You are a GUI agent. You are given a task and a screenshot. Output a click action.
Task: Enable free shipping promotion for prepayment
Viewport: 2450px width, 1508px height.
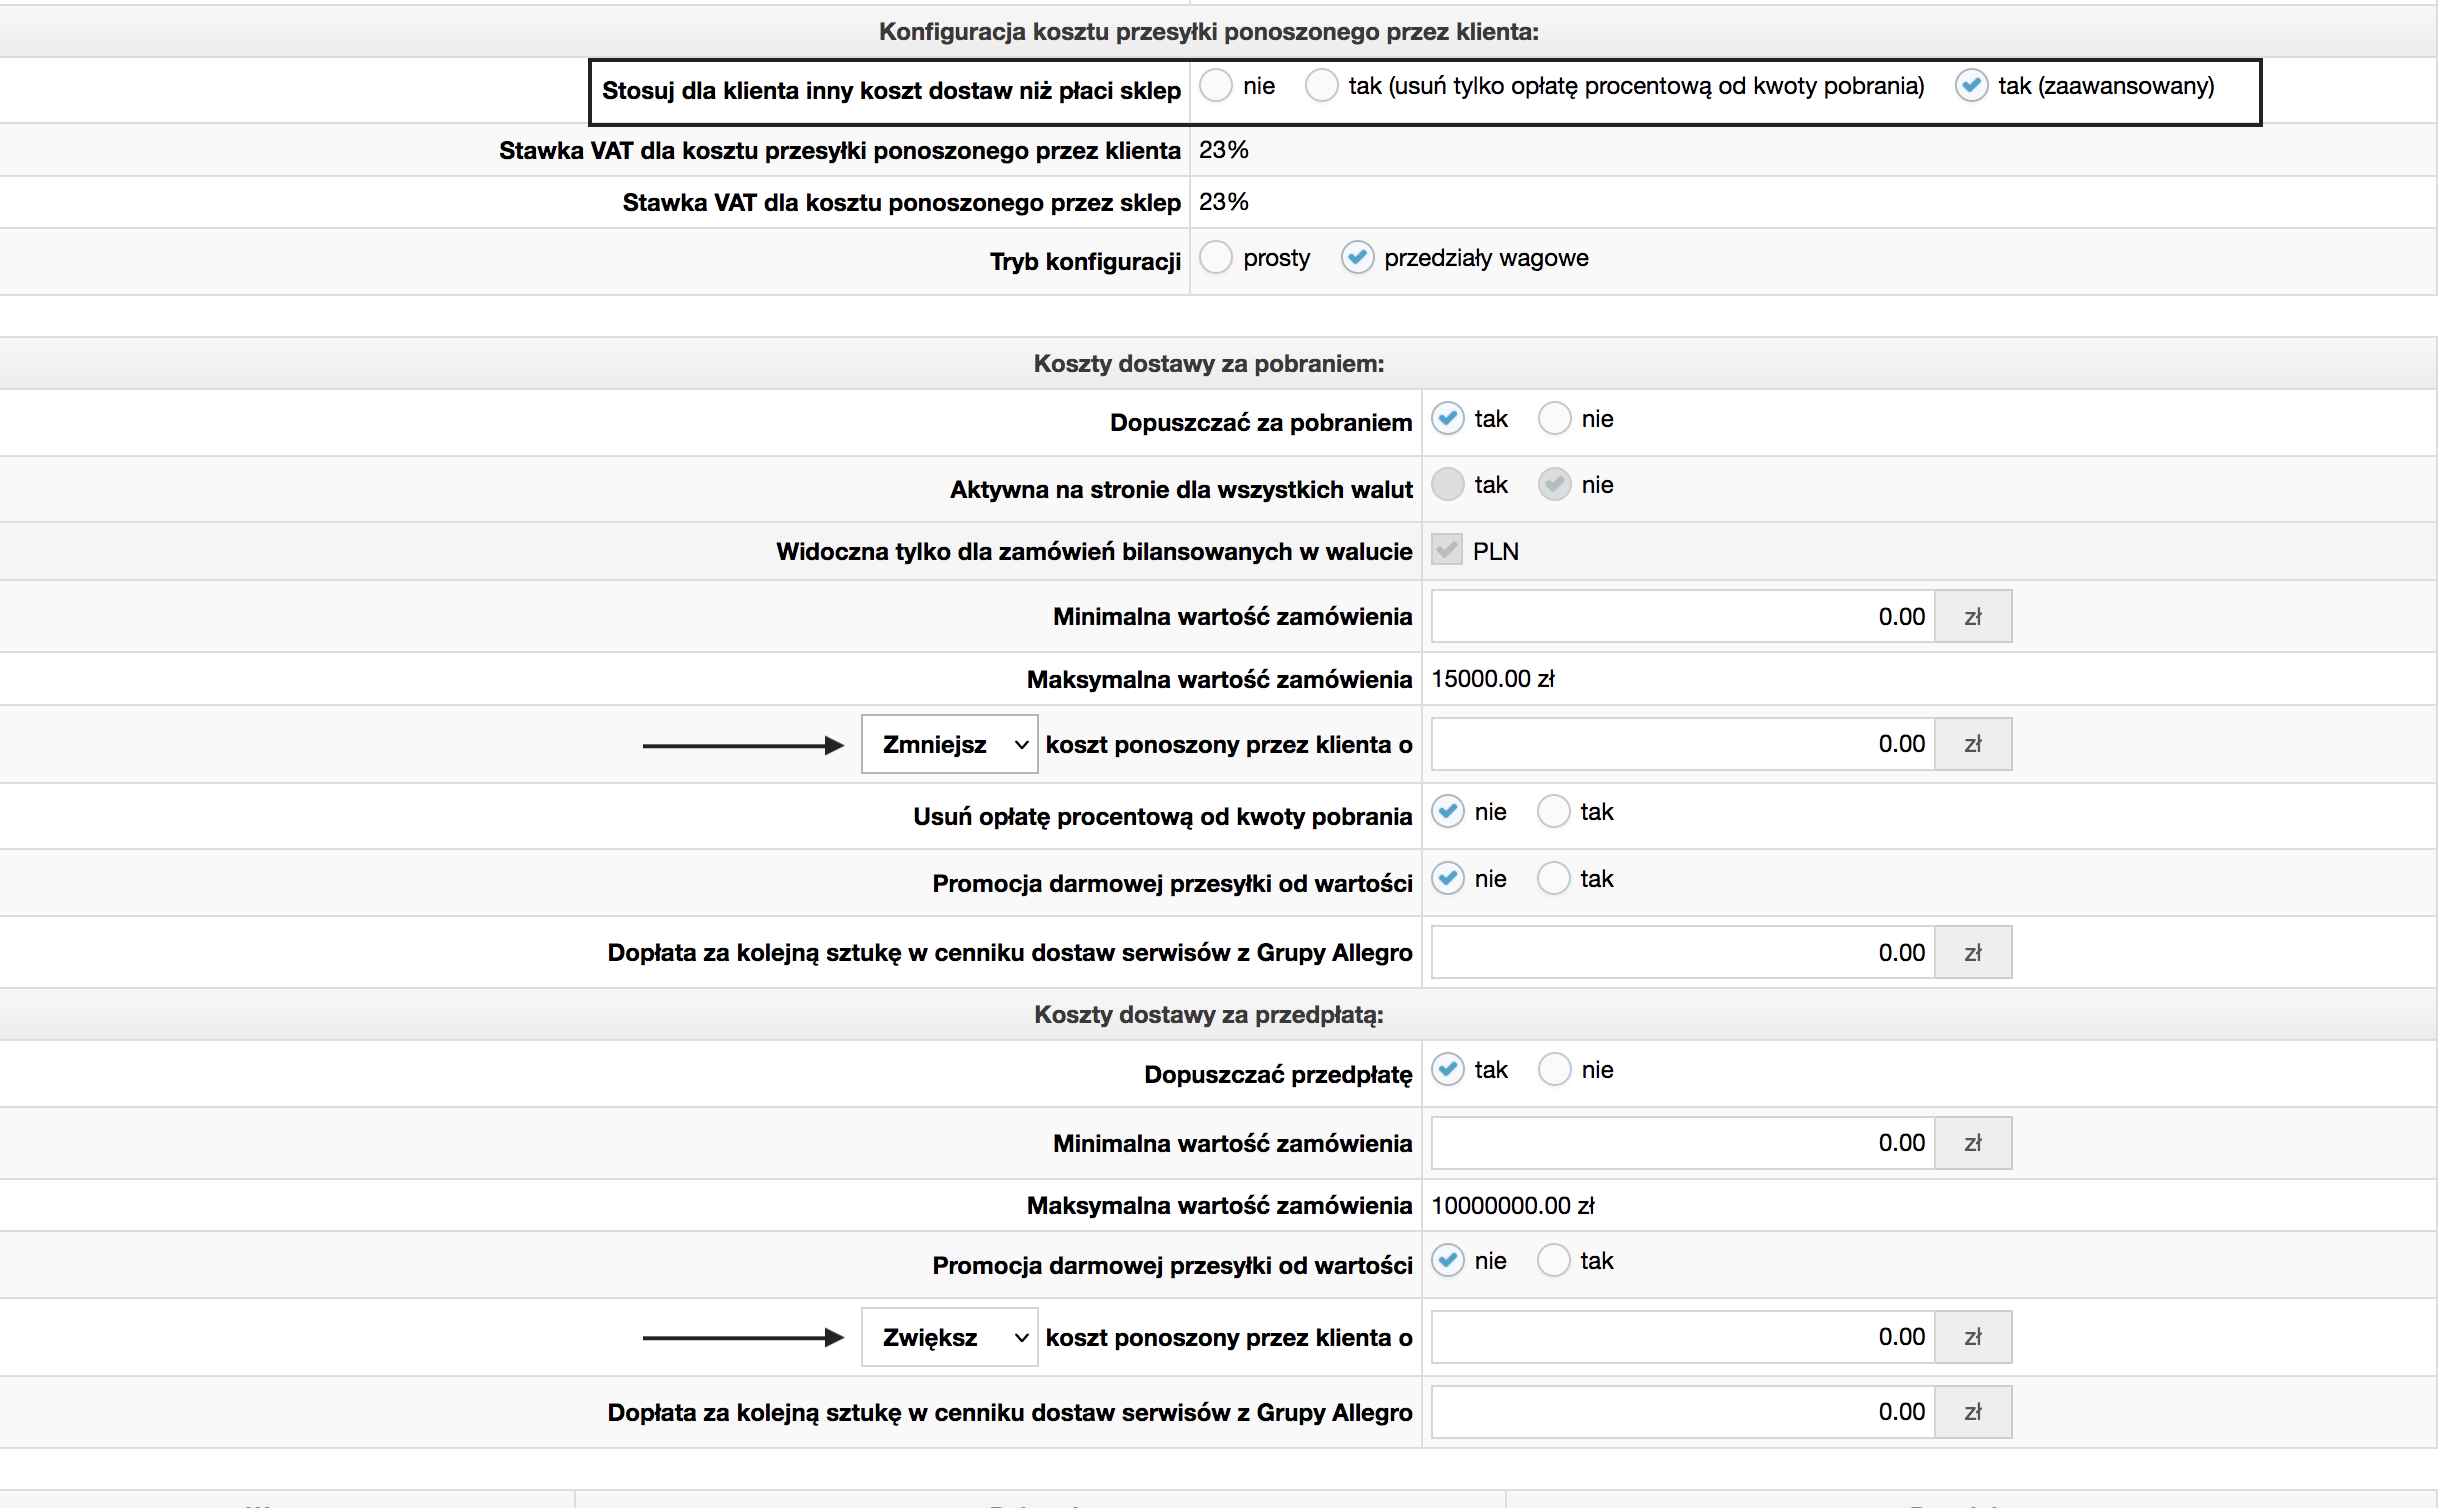tap(1553, 1261)
